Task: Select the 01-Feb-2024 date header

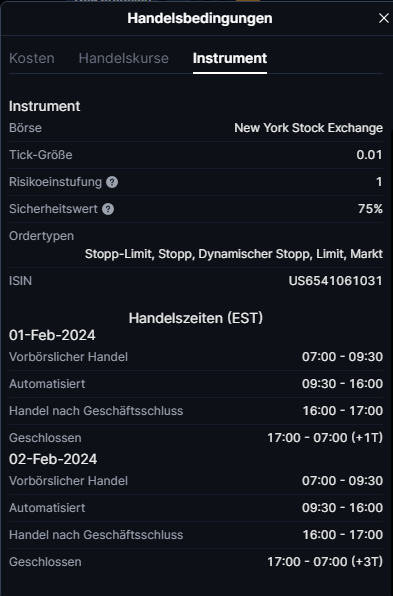Action: (x=52, y=335)
